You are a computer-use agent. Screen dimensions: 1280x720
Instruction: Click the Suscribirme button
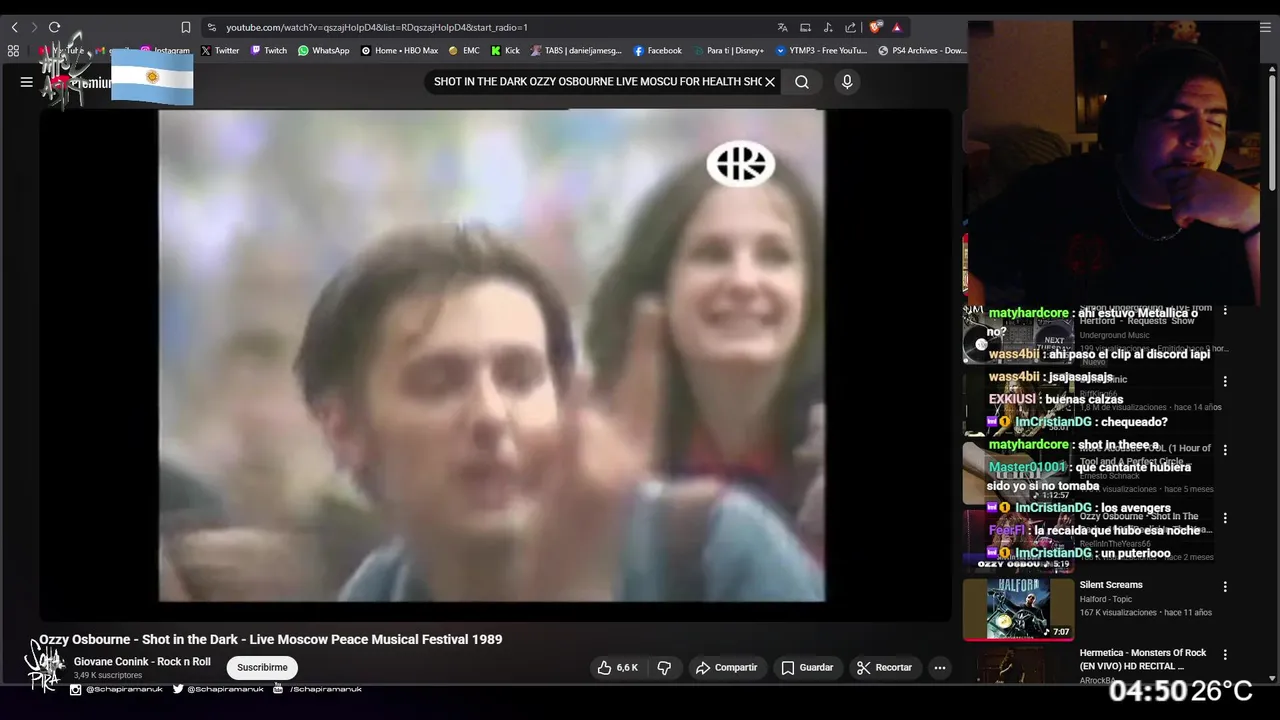(262, 667)
